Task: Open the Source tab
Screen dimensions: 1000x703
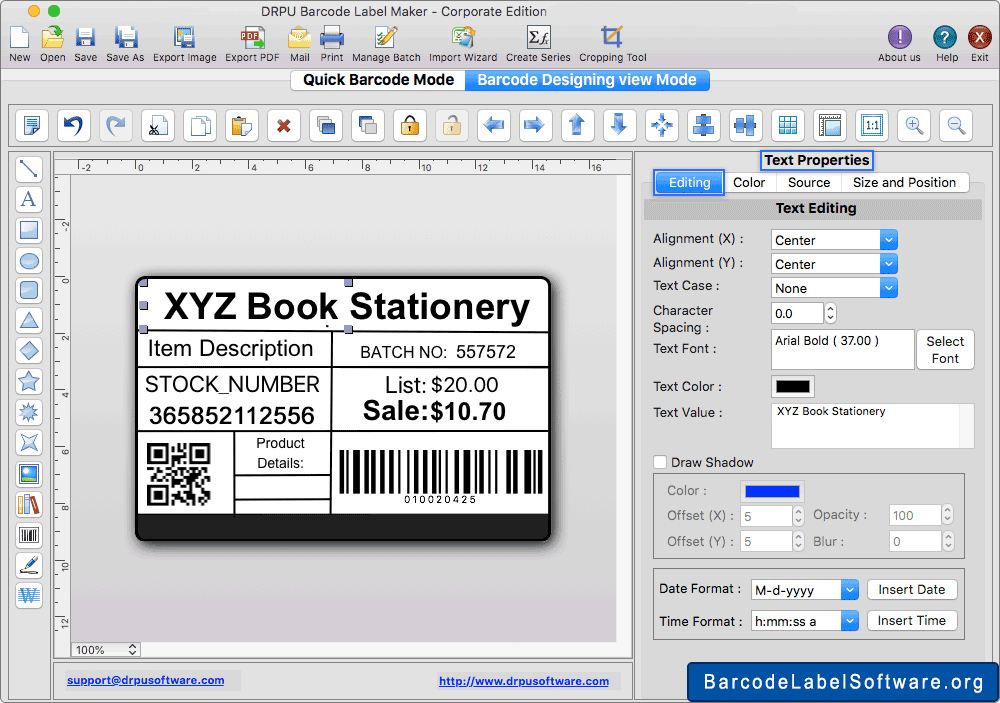Action: pos(809,182)
